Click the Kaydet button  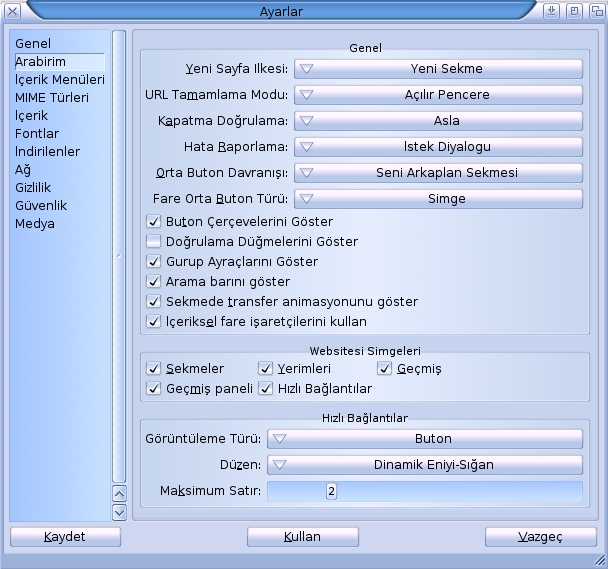point(65,537)
